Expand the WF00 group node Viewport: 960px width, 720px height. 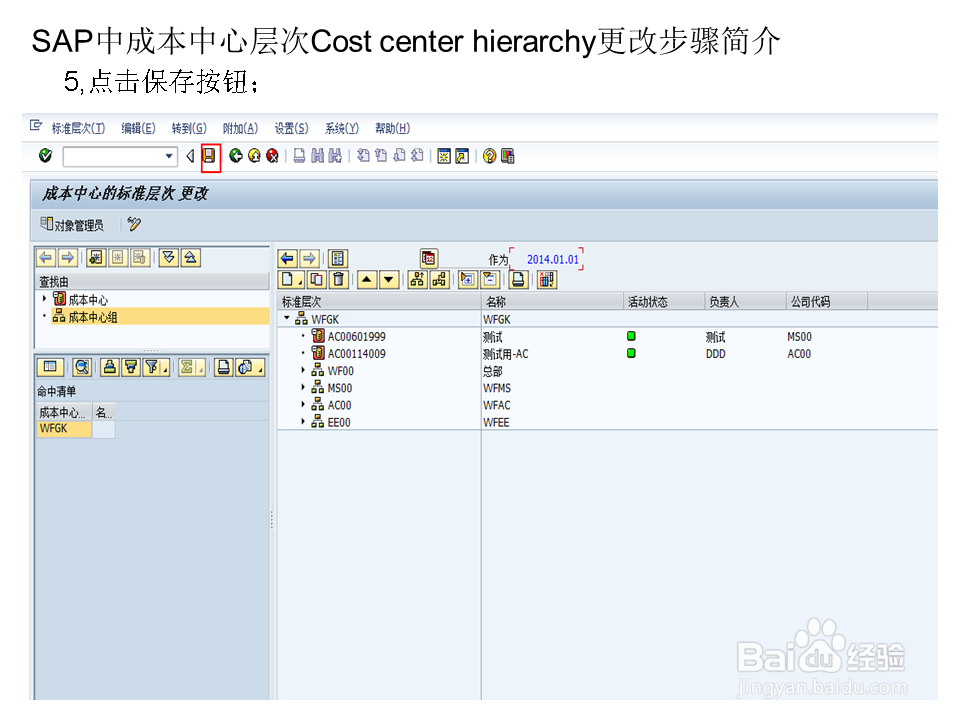click(x=303, y=370)
